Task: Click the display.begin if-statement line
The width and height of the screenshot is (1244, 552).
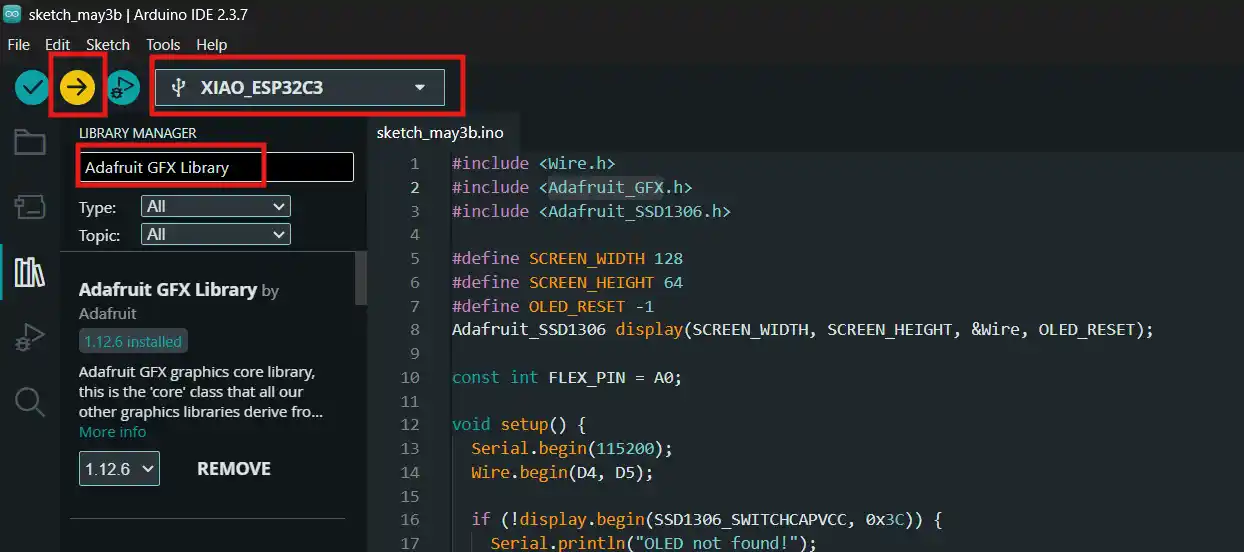Action: point(707,519)
